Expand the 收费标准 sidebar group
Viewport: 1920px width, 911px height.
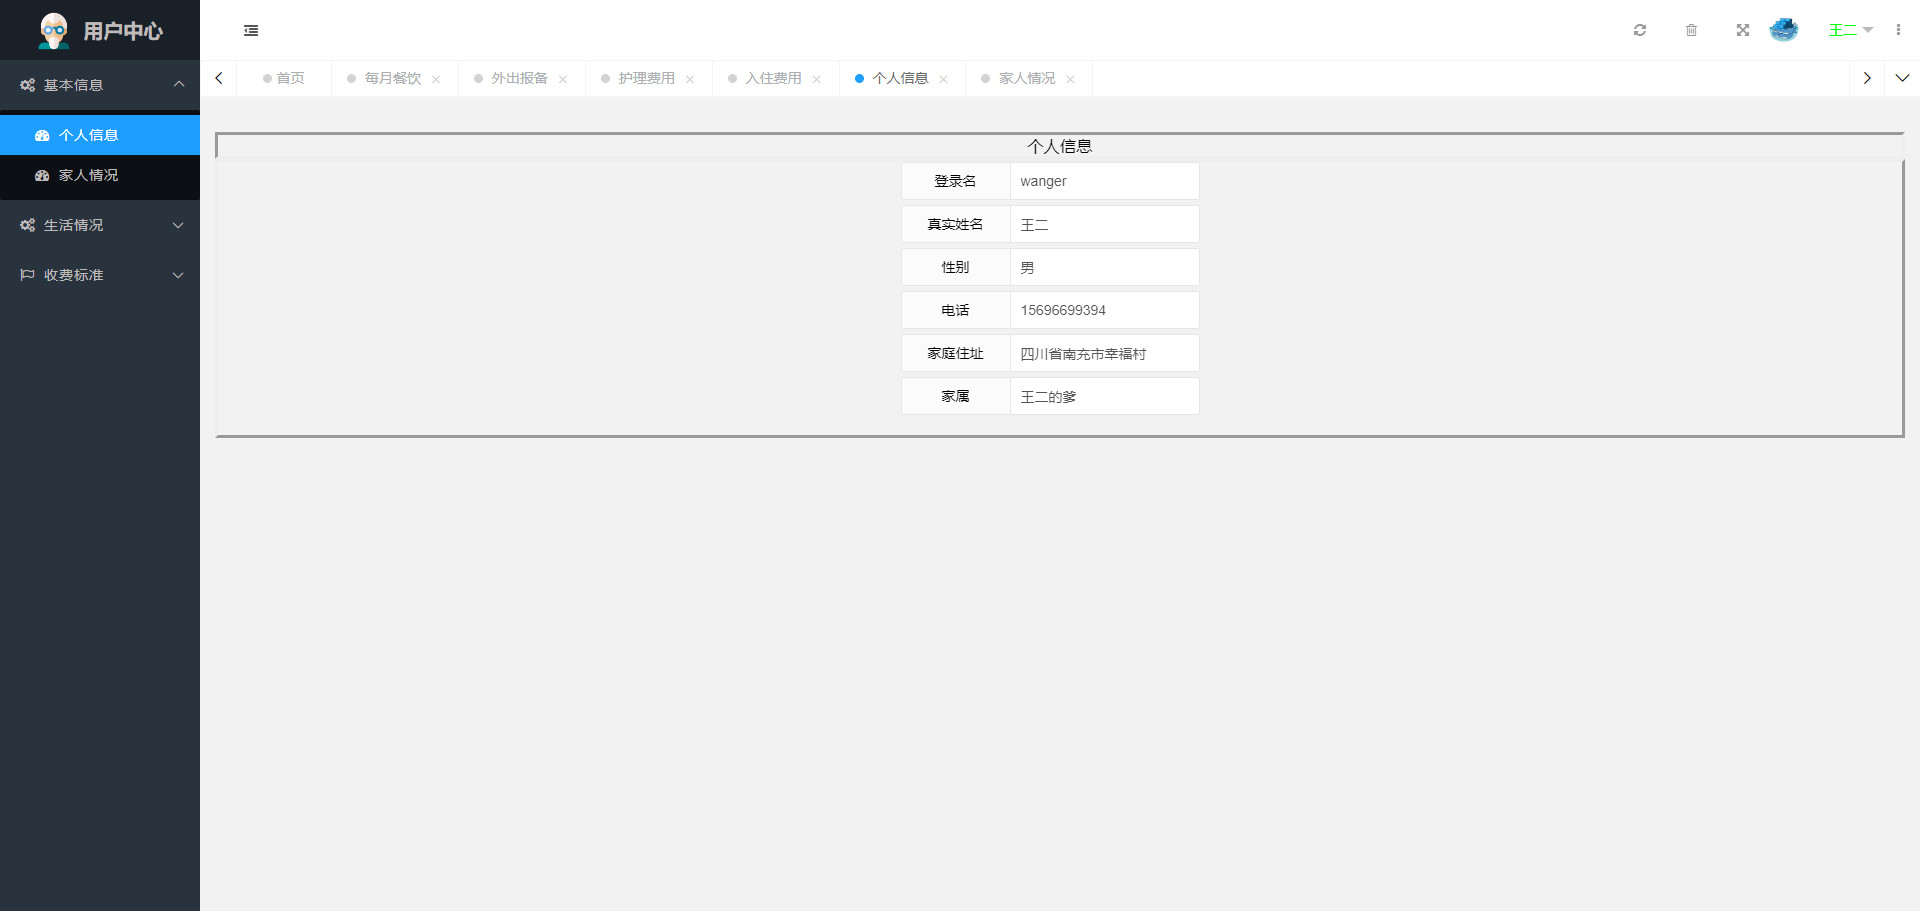[x=100, y=275]
